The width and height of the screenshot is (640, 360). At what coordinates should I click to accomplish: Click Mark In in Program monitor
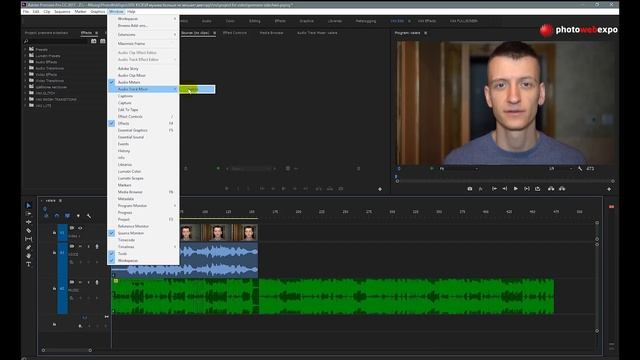pos(494,189)
